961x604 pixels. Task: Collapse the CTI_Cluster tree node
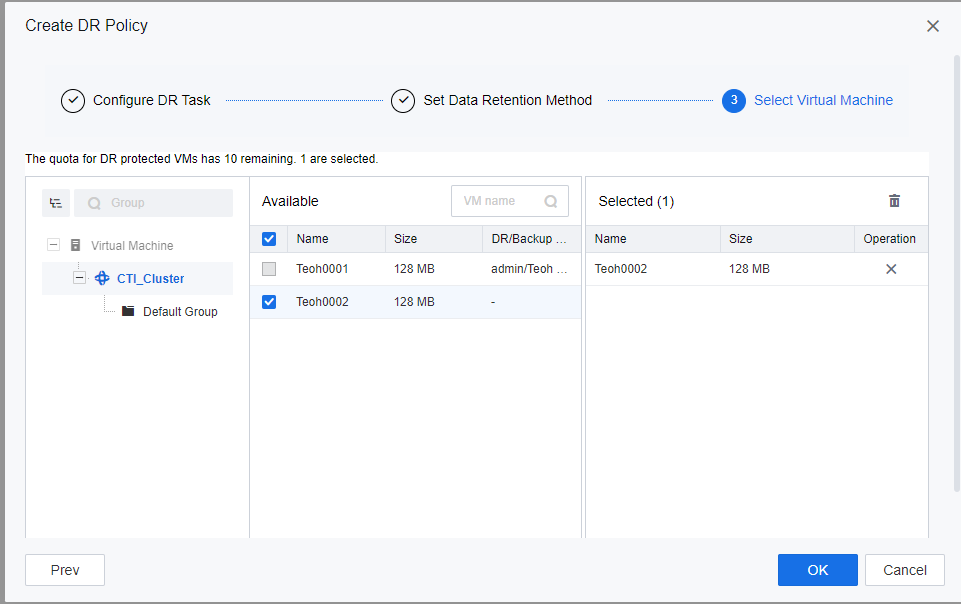[79, 279]
